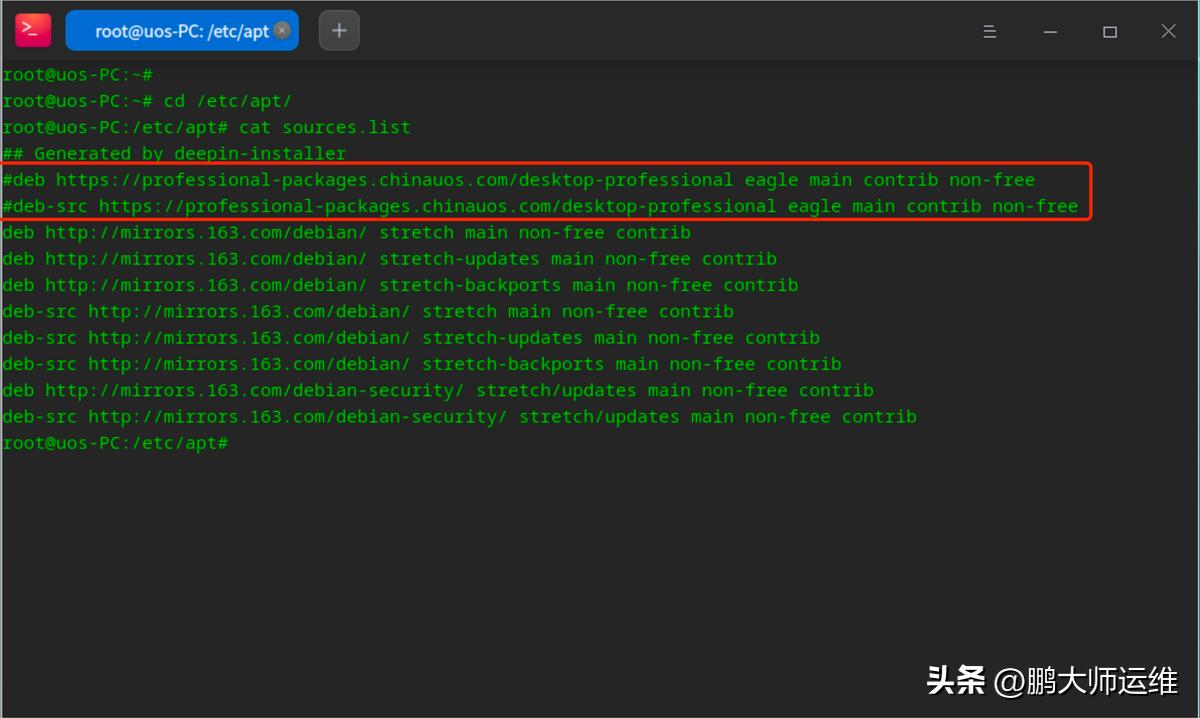The image size is (1200, 718).
Task: Click 'deb ... debian-security/ stretch/updates' line
Action: (438, 390)
